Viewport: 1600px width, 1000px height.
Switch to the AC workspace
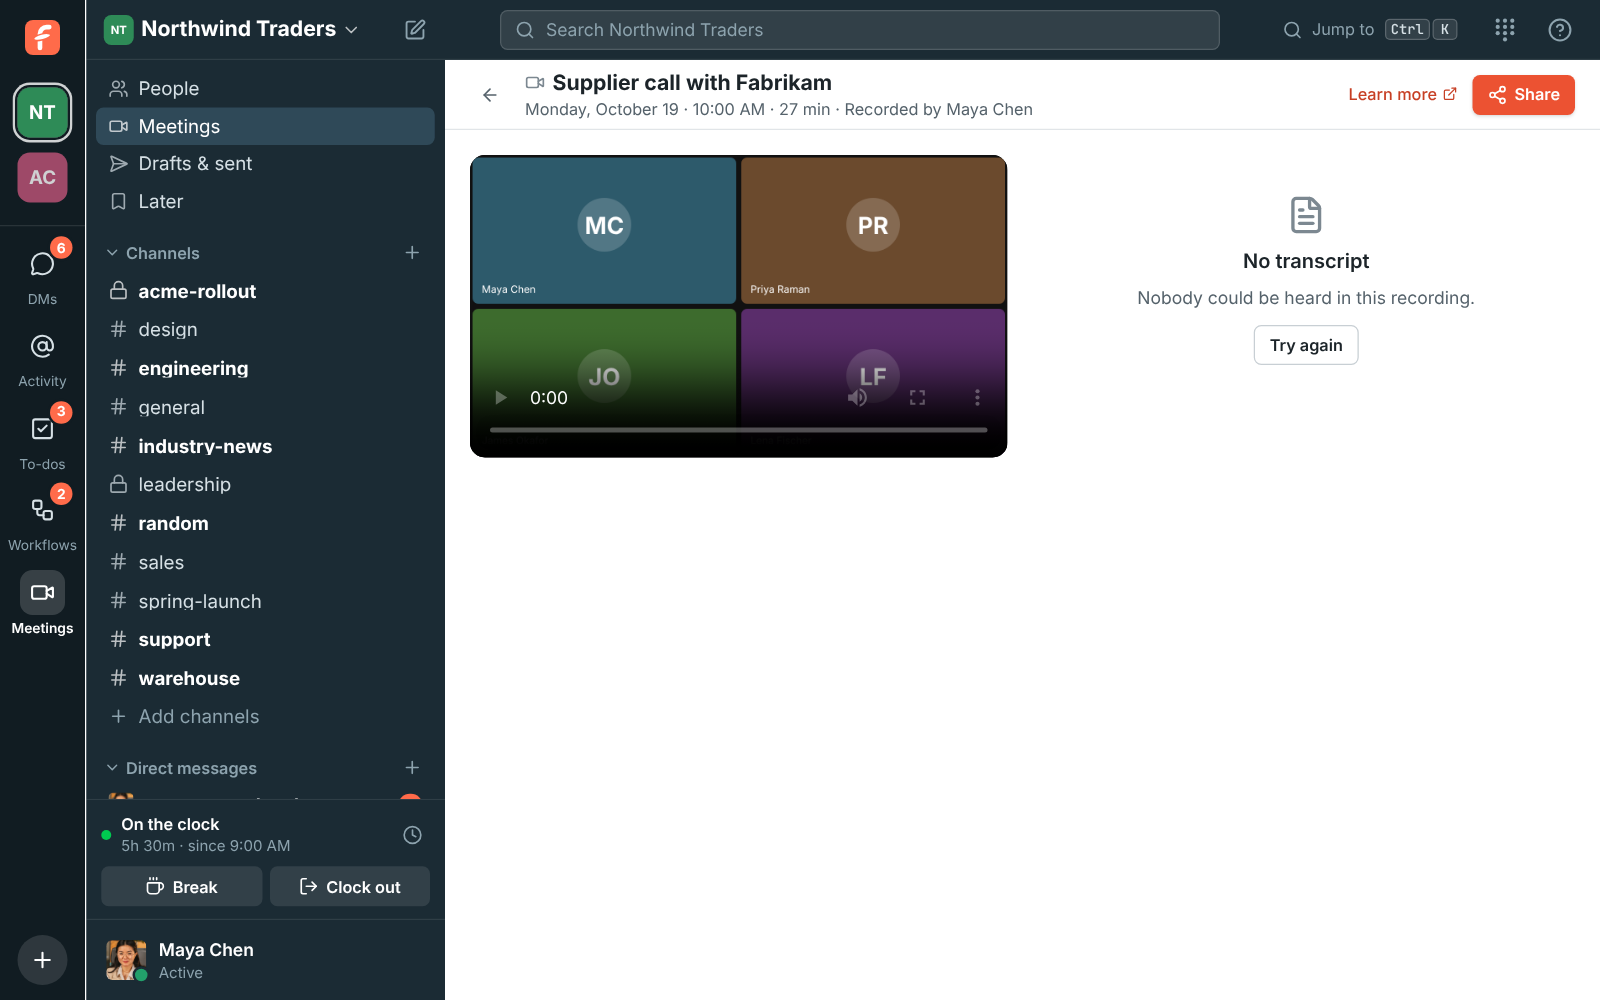coord(42,177)
